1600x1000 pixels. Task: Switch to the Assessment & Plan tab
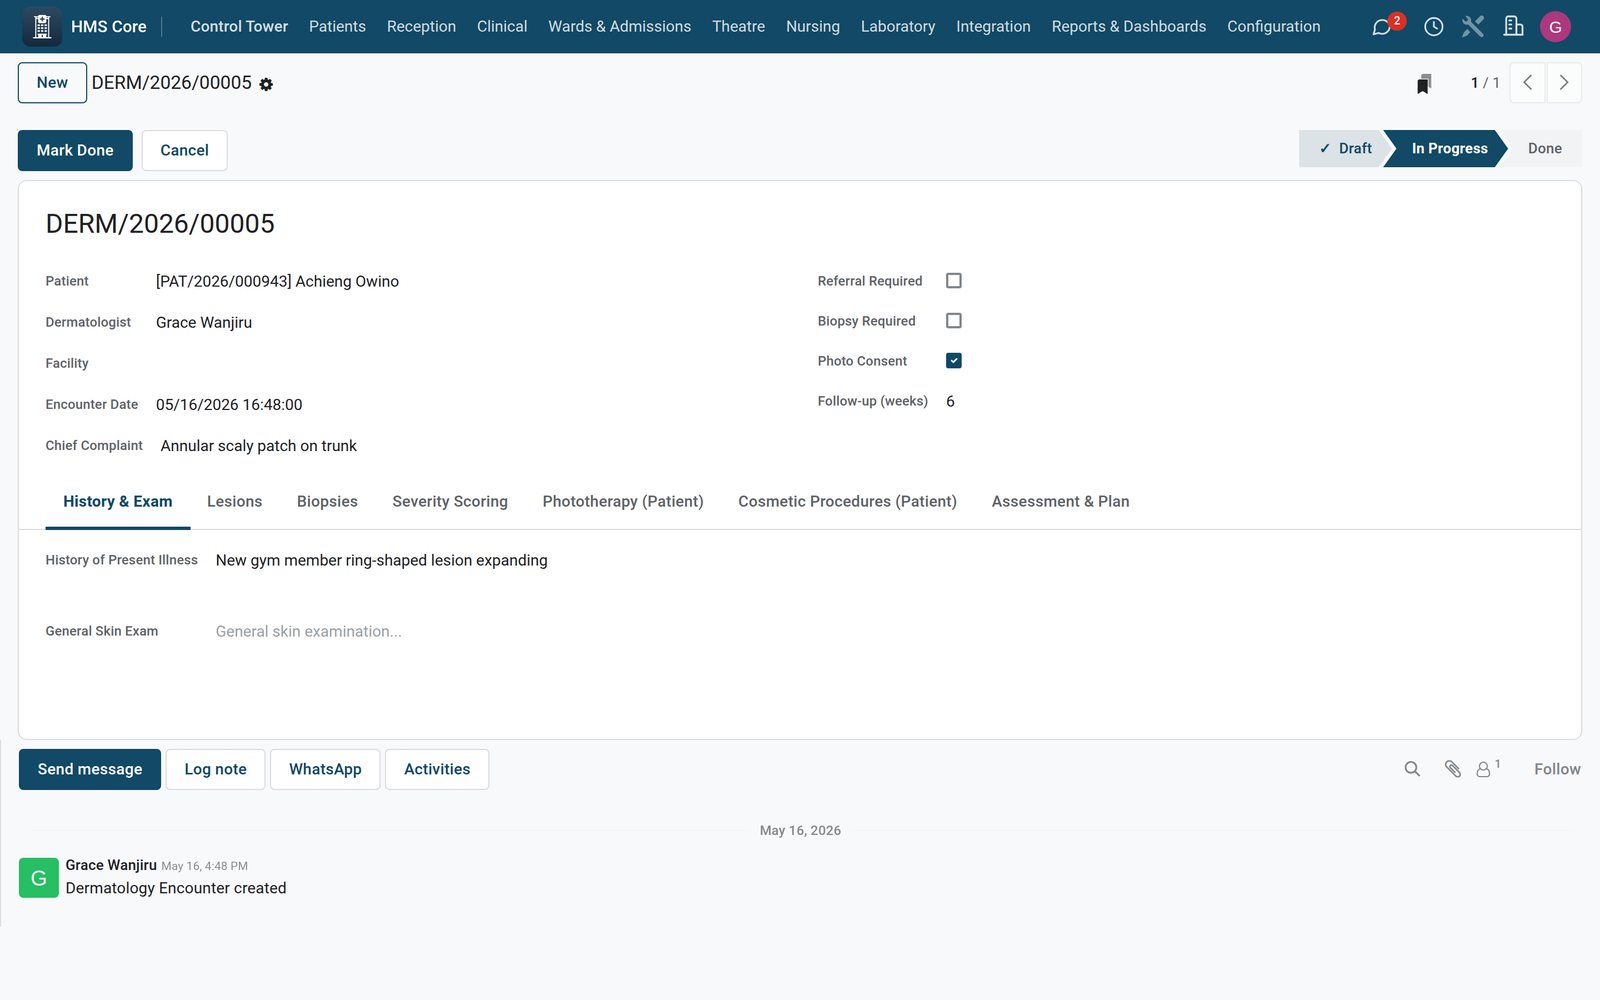point(1060,502)
